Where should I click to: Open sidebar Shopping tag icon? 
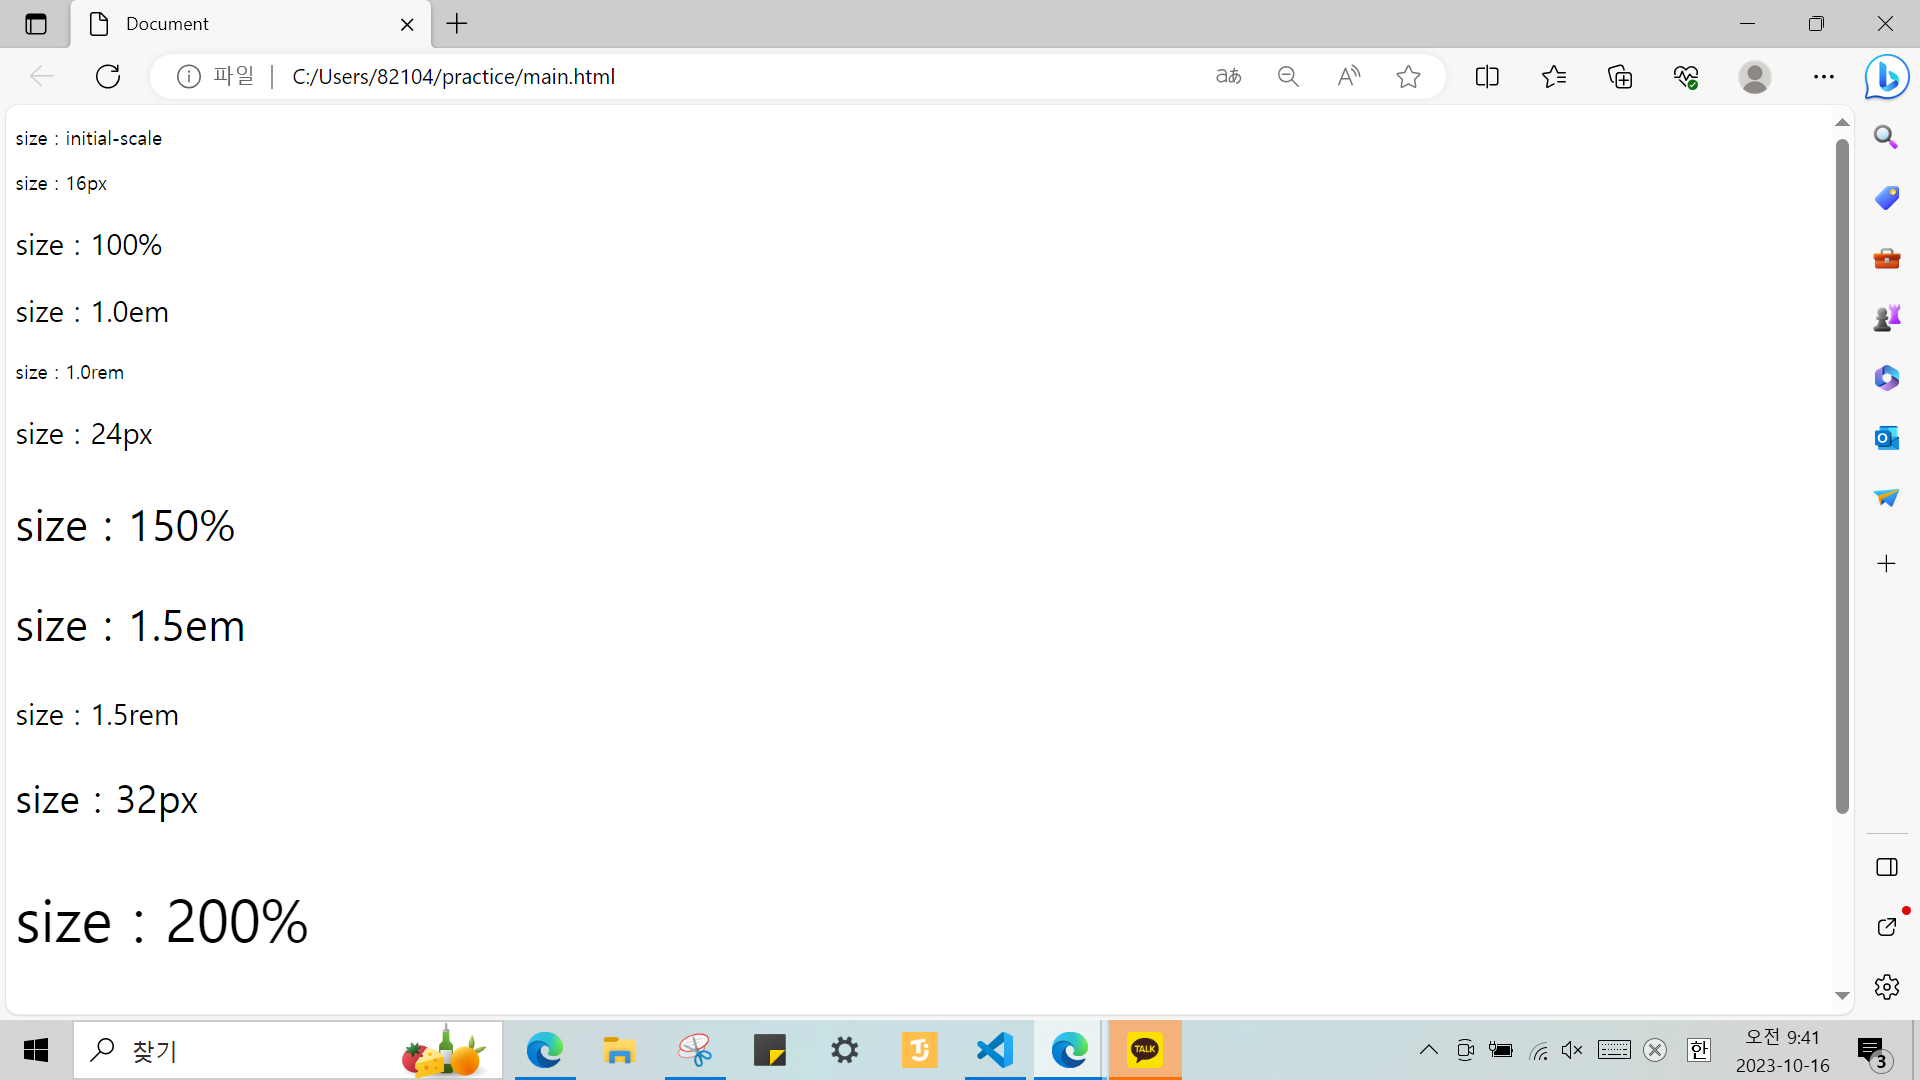(x=1886, y=197)
